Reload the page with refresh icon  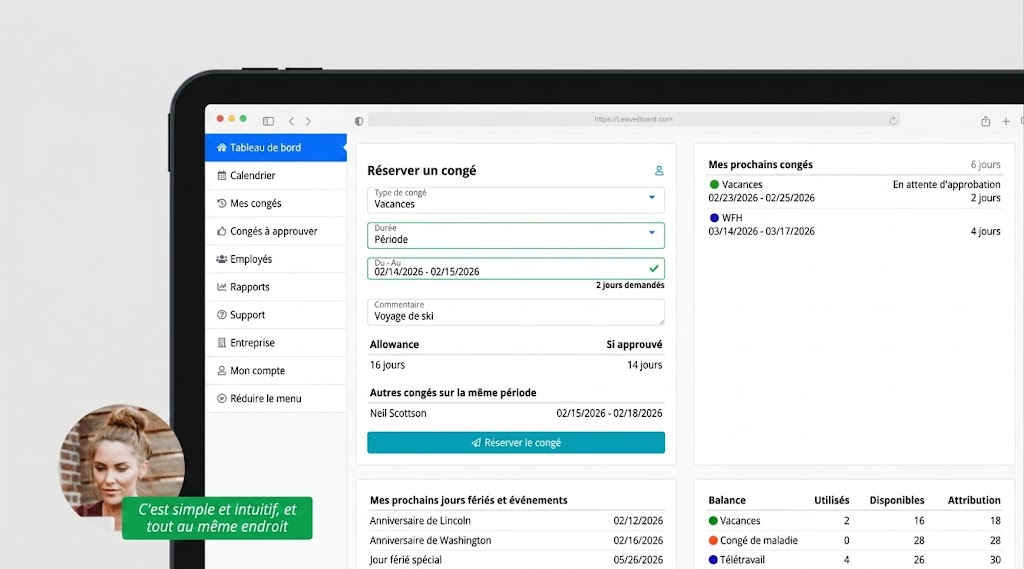893,120
